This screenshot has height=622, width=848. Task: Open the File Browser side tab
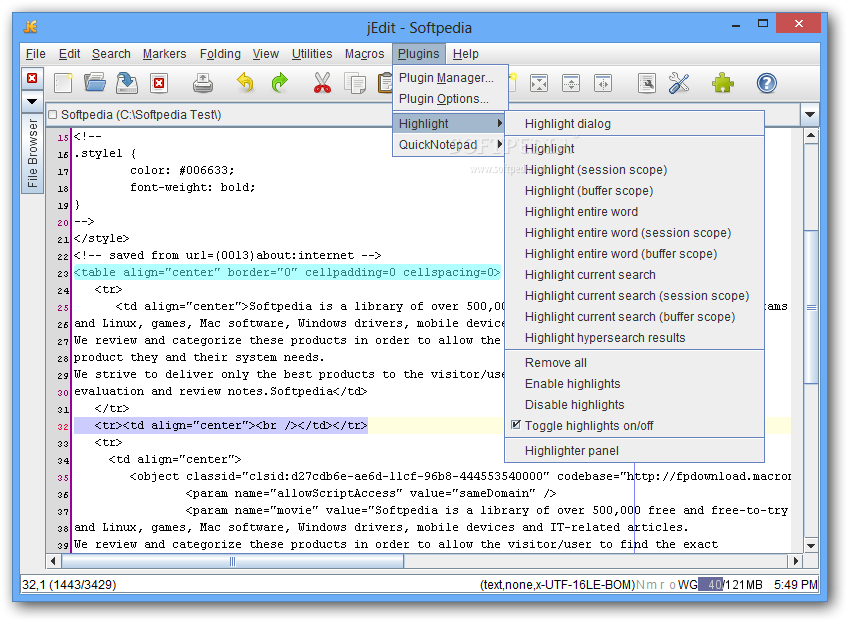(x=32, y=153)
